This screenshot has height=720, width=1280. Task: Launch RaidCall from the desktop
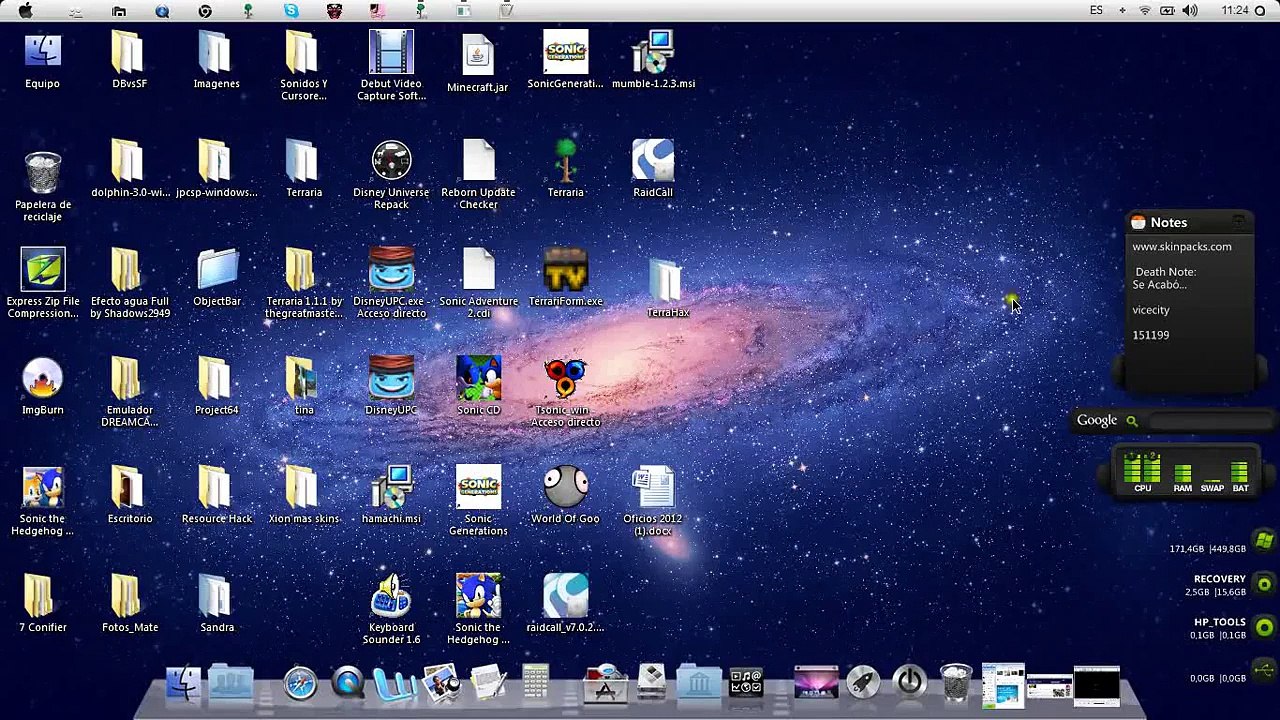coord(653,161)
